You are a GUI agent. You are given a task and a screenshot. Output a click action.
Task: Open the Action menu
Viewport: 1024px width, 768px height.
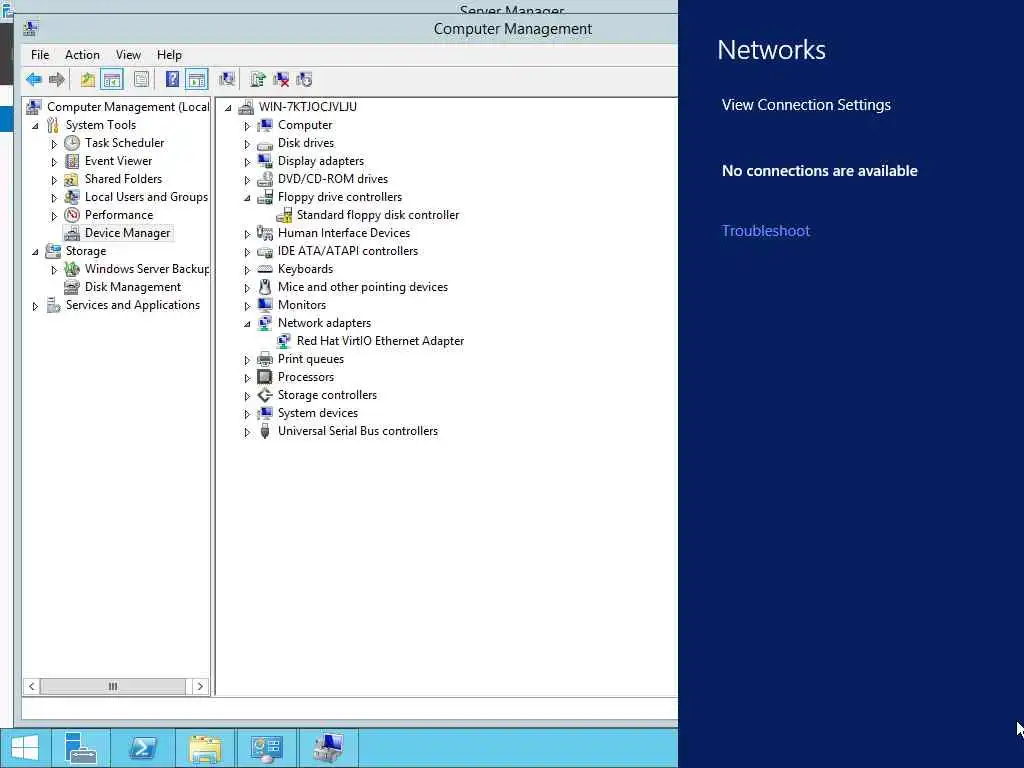[82, 55]
